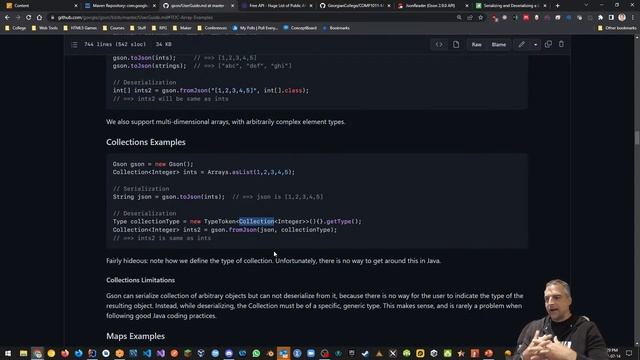
Task: Open the notification center icon
Action: coord(629,353)
